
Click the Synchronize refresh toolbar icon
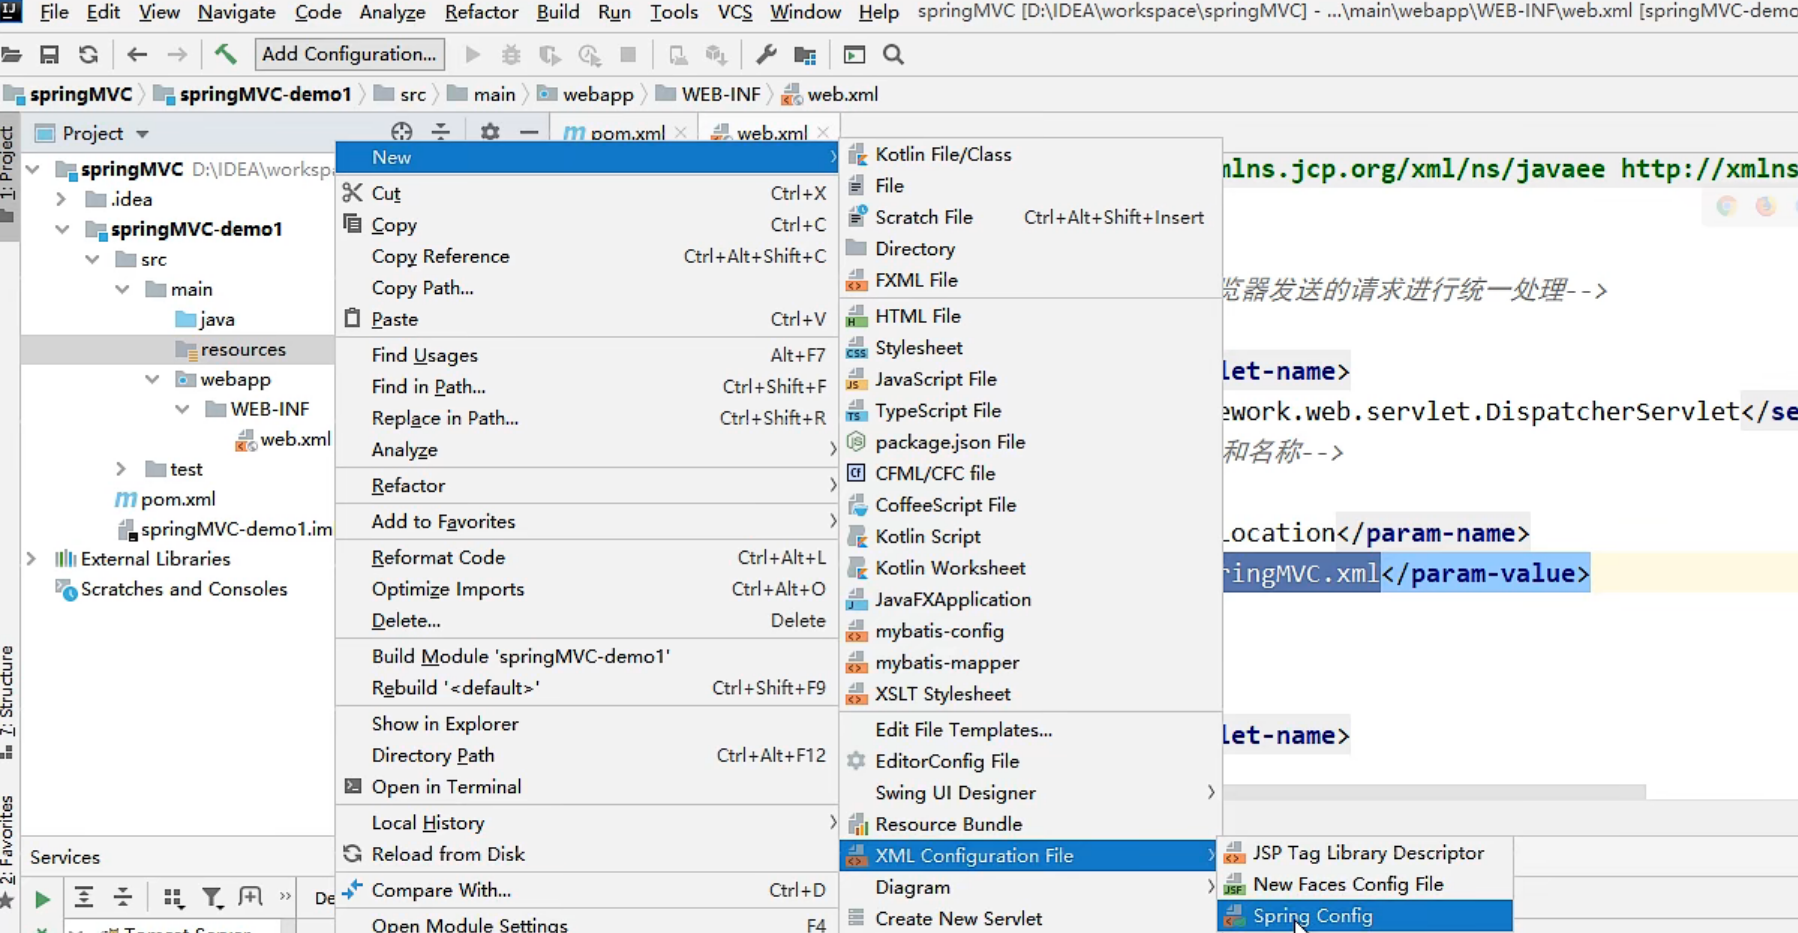tap(88, 55)
